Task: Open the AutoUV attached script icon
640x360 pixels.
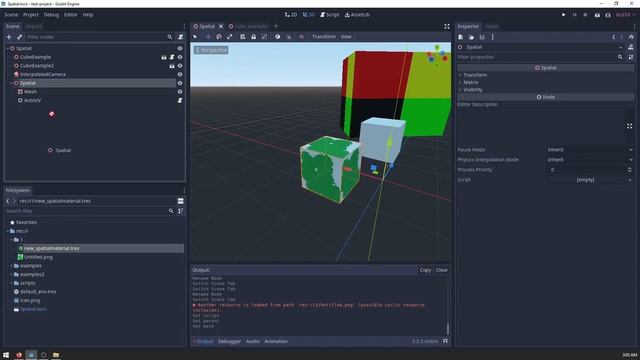Action: click(180, 100)
